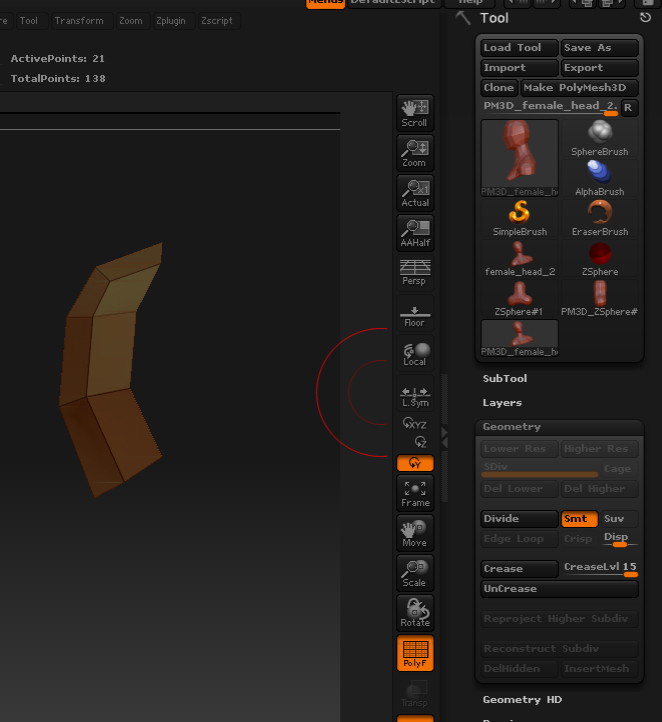The height and width of the screenshot is (722, 662).
Task: Select the SimpleBrush tool
Action: point(520,218)
